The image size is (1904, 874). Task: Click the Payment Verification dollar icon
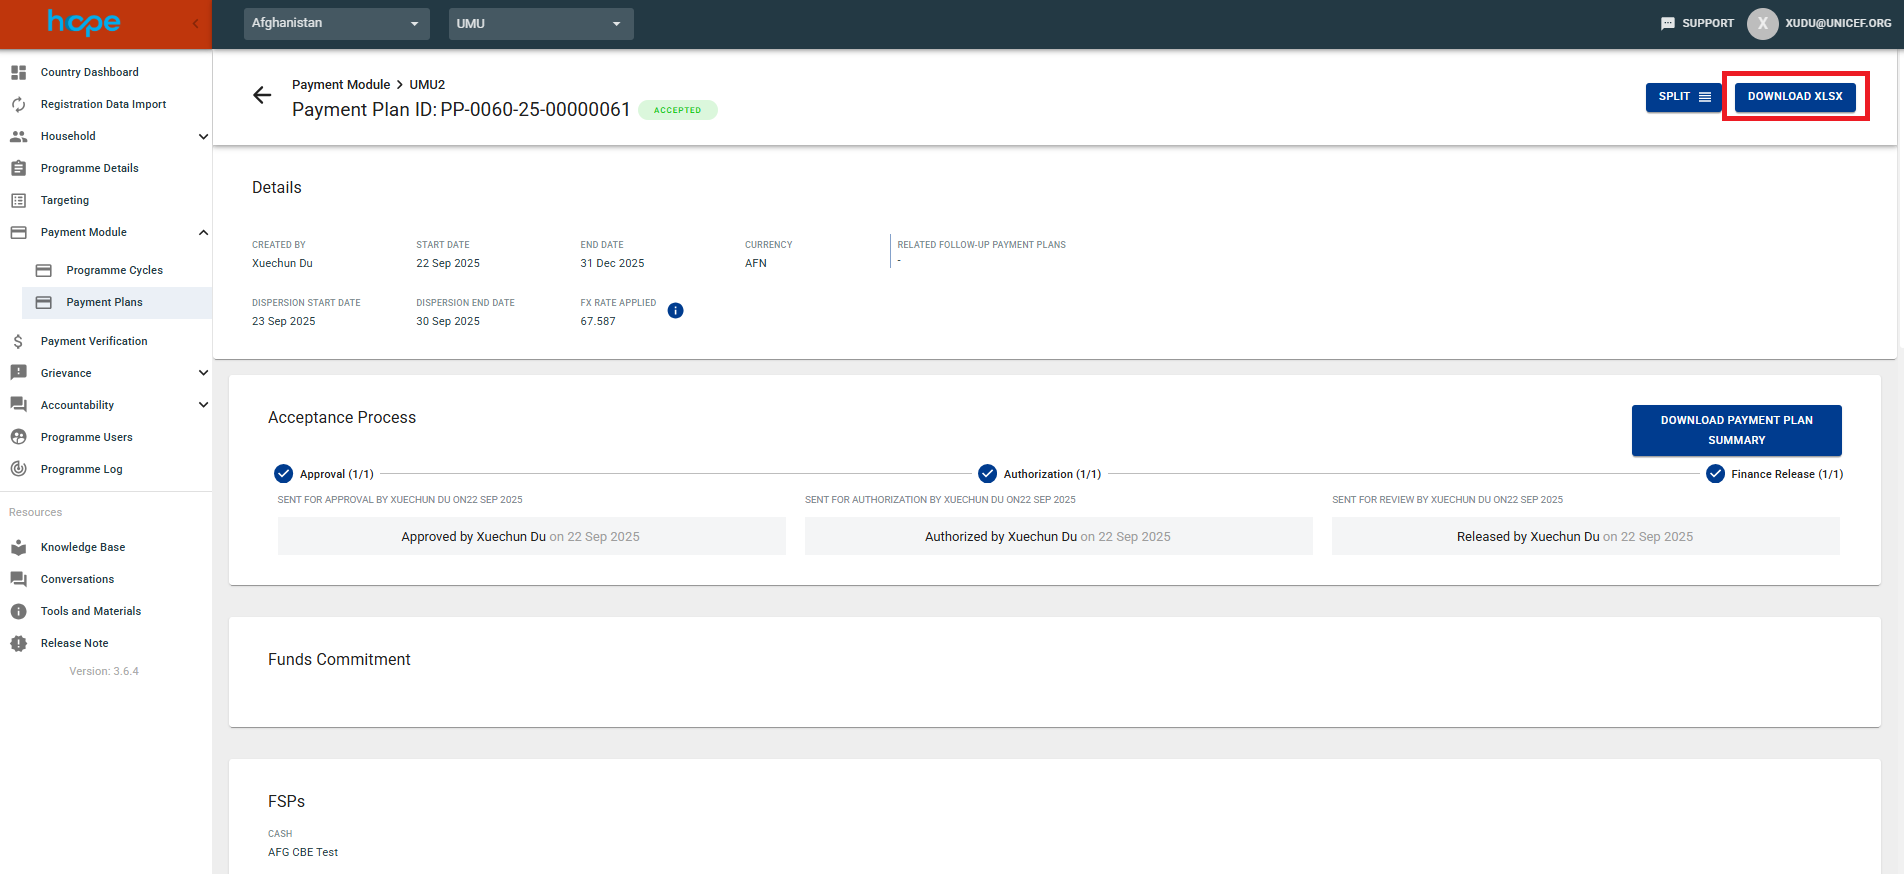pyautogui.click(x=18, y=341)
